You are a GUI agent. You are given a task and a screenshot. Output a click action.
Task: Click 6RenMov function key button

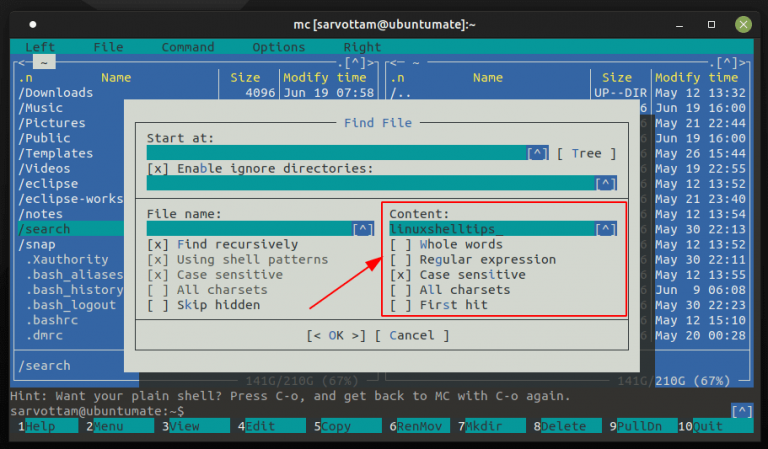point(419,426)
